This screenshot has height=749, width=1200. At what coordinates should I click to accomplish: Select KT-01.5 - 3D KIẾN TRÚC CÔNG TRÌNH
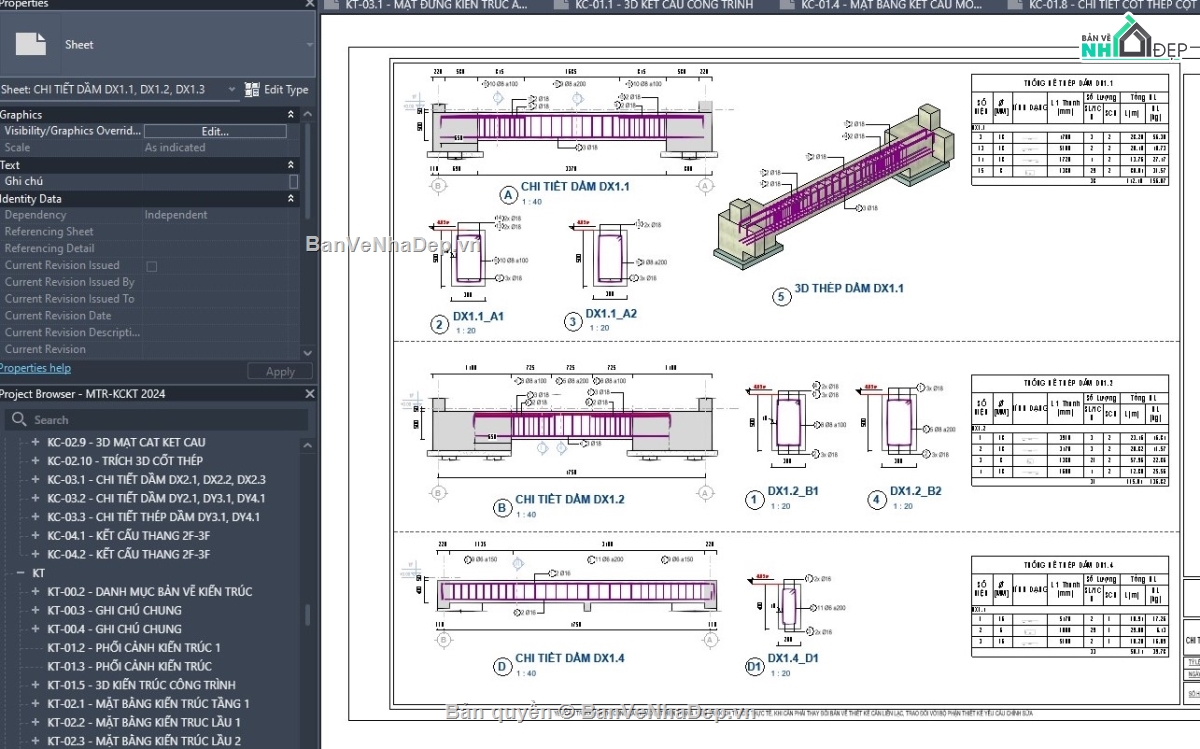(141, 685)
